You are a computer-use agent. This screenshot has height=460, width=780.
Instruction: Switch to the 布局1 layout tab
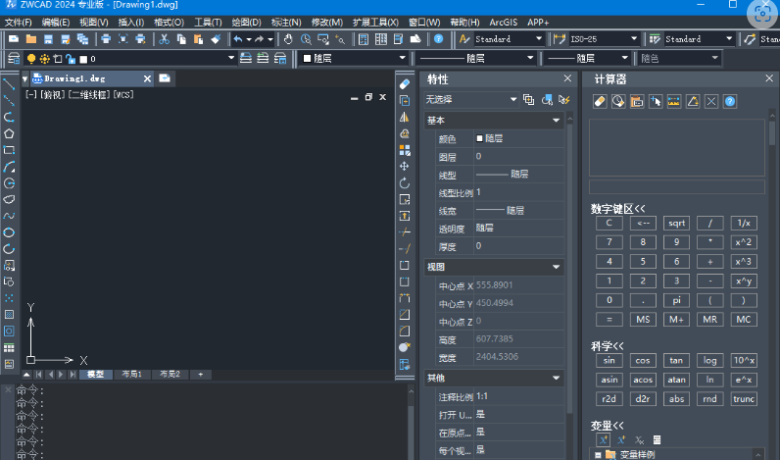click(x=132, y=374)
